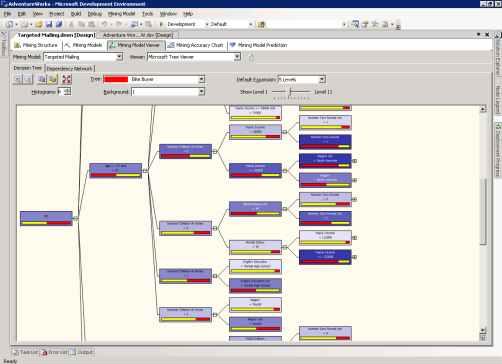Toggle expander box beside the second-level tree node
The image size is (502, 364).
pyautogui.click(x=145, y=171)
